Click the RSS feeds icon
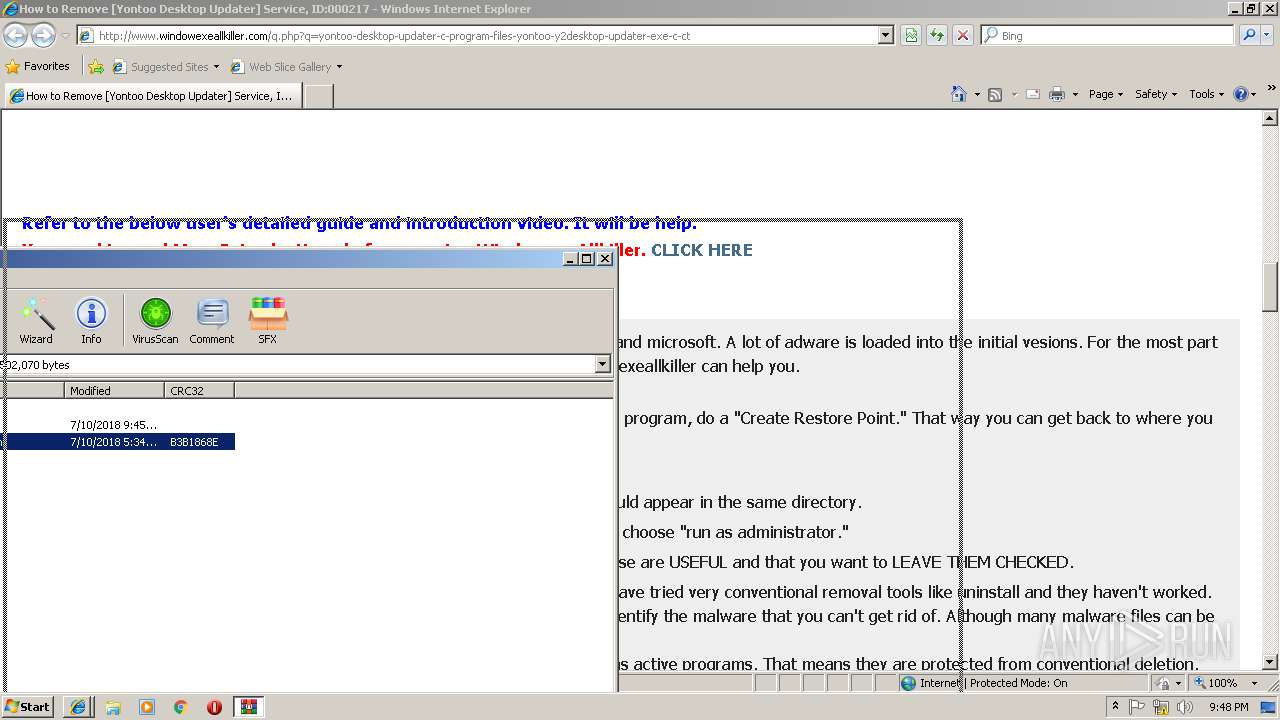 coord(995,94)
